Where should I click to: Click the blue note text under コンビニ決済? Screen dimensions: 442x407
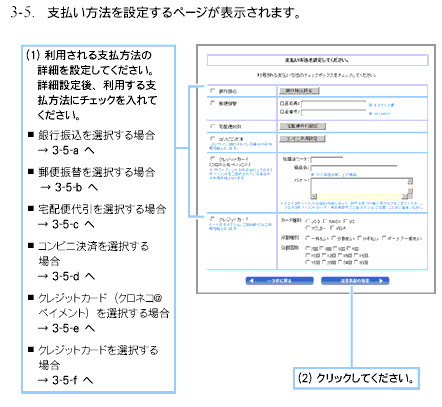coord(240,146)
